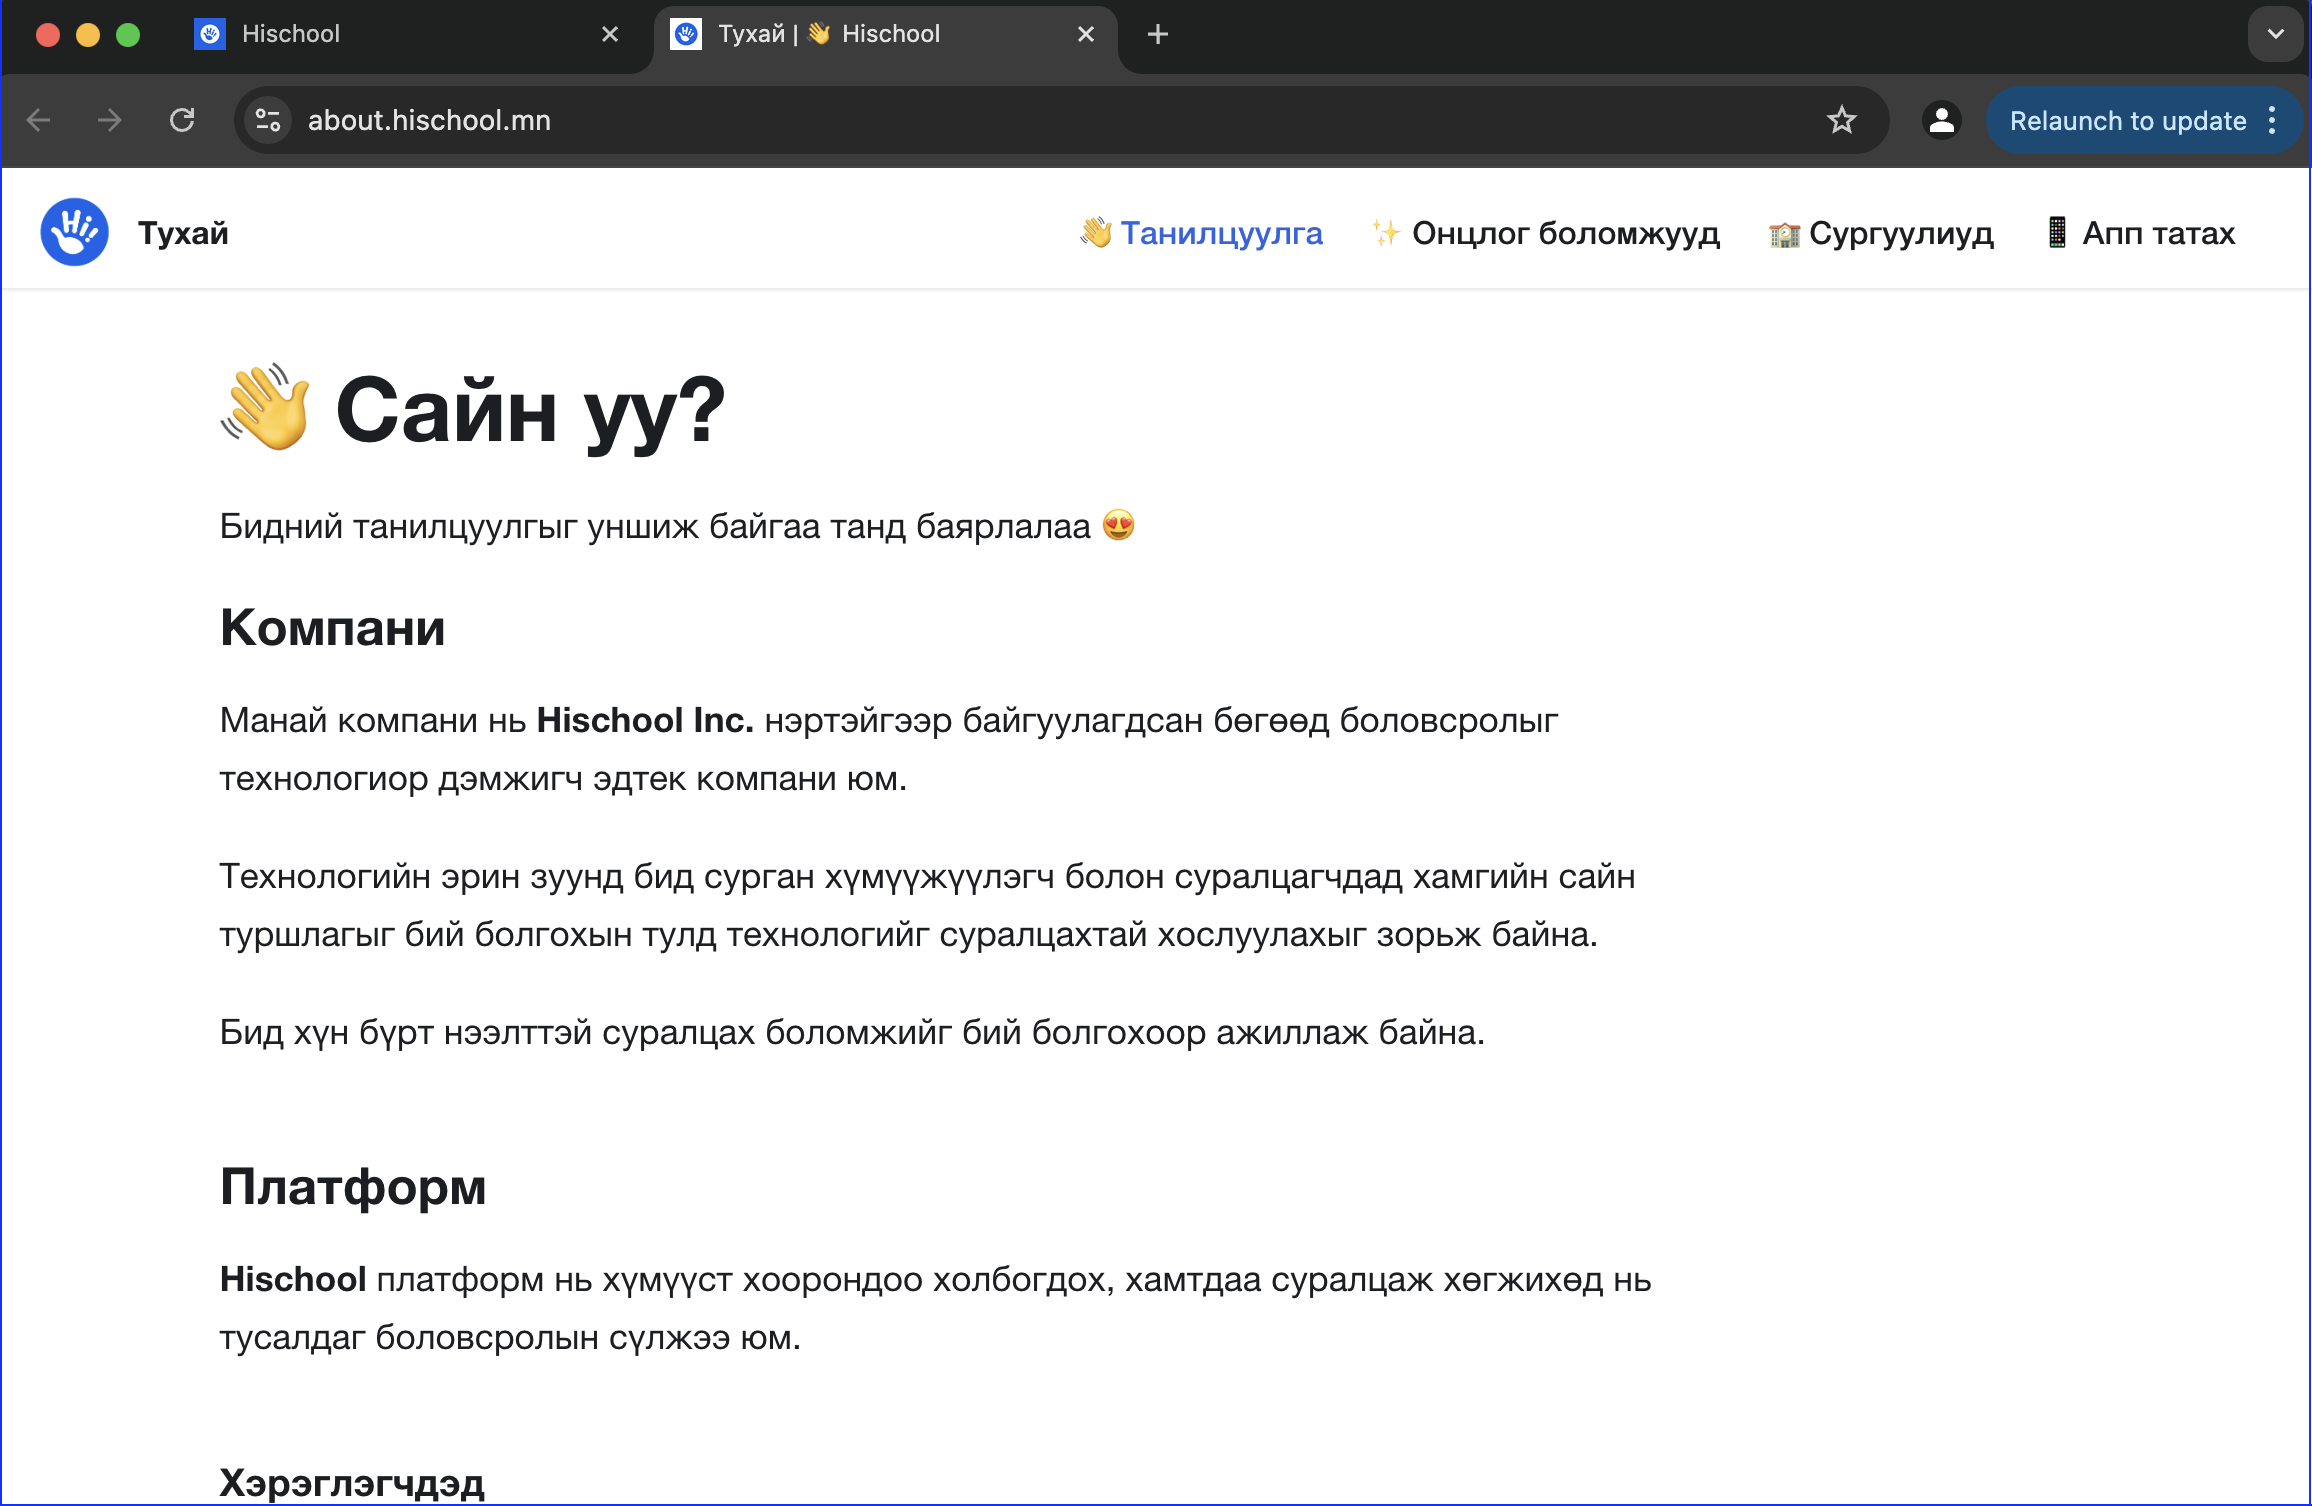The height and width of the screenshot is (1506, 2312).
Task: Bookmark page with star icon
Action: pos(1841,121)
